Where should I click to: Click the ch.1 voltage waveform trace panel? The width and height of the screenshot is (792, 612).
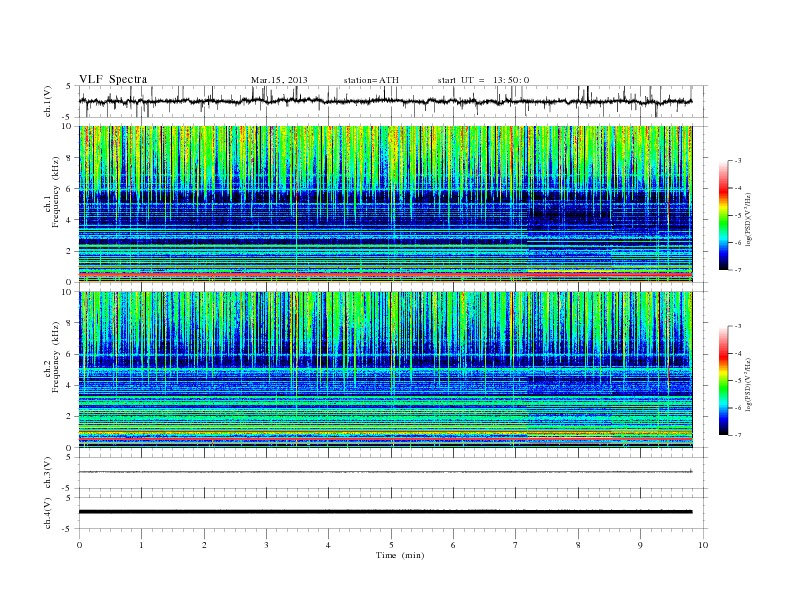point(392,101)
